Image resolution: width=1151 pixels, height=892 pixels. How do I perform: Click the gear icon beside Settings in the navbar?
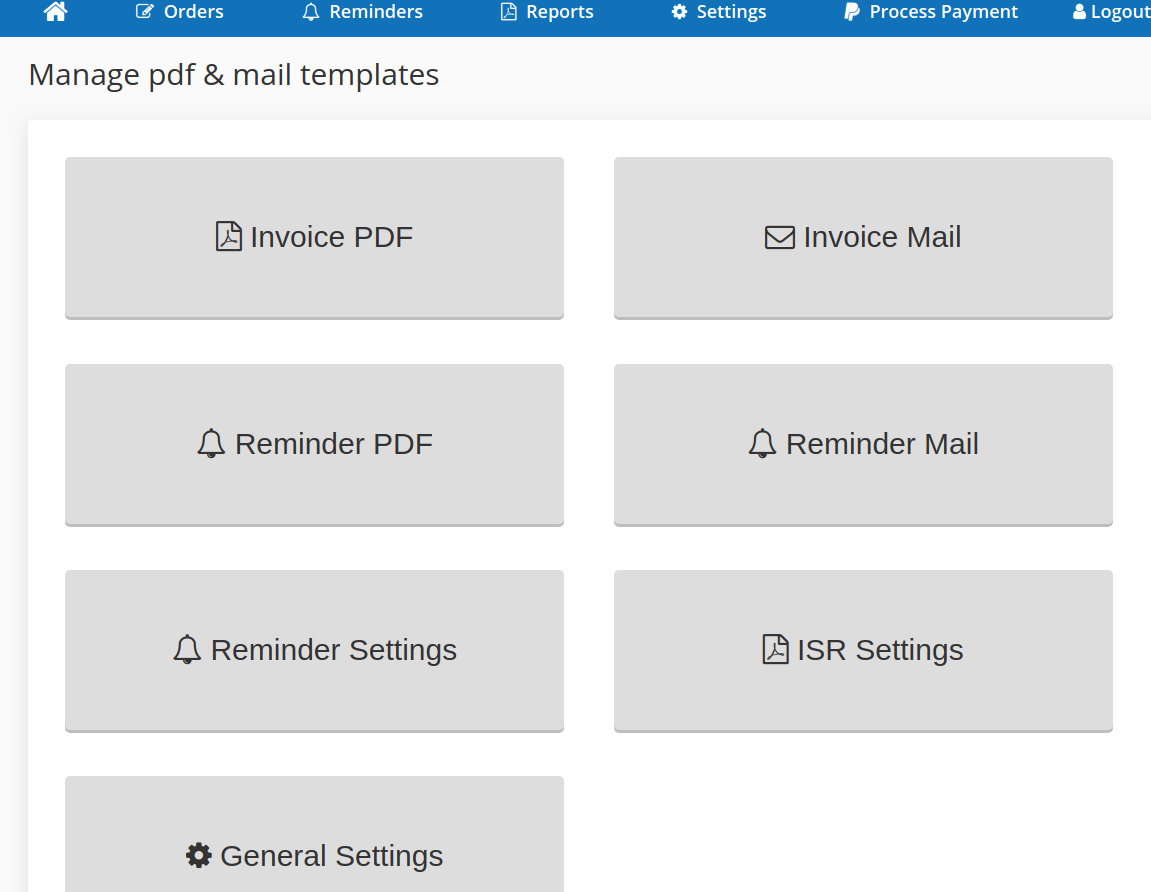pyautogui.click(x=679, y=12)
